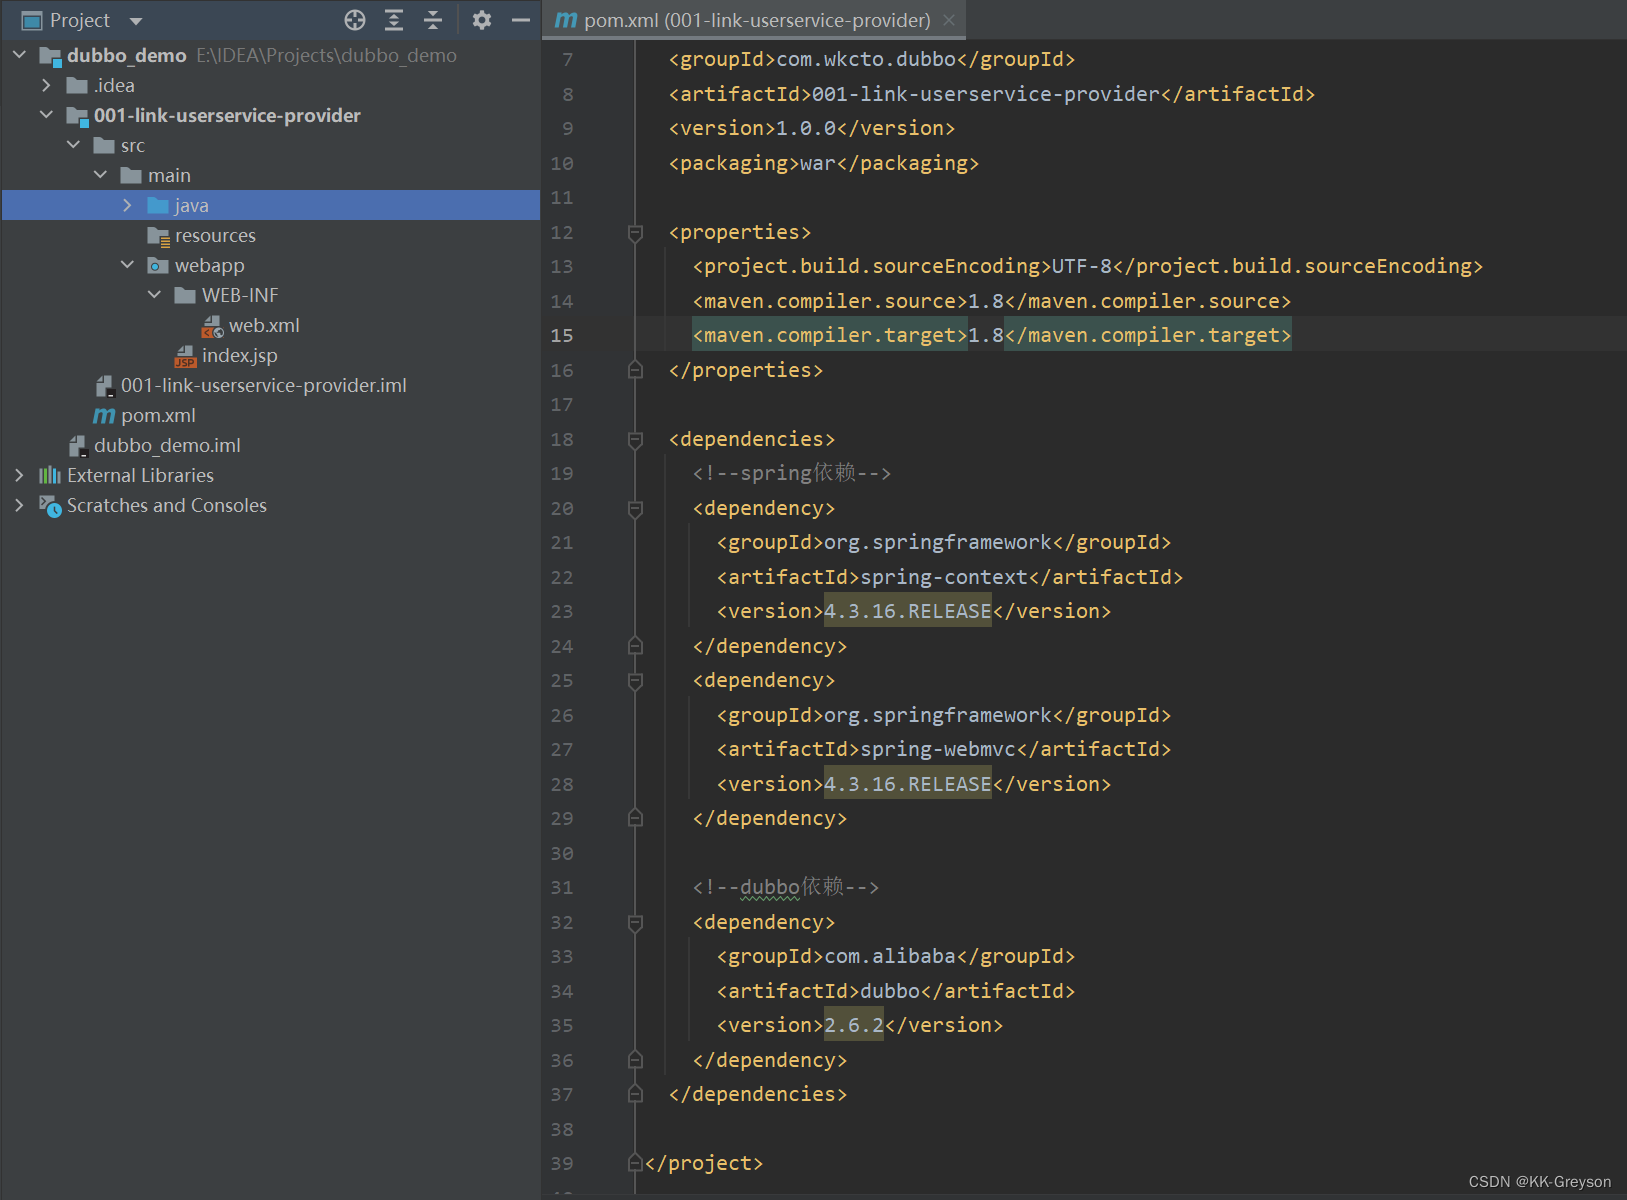Click the resources folder icon
Viewport: 1627px width, 1200px height.
(x=158, y=236)
